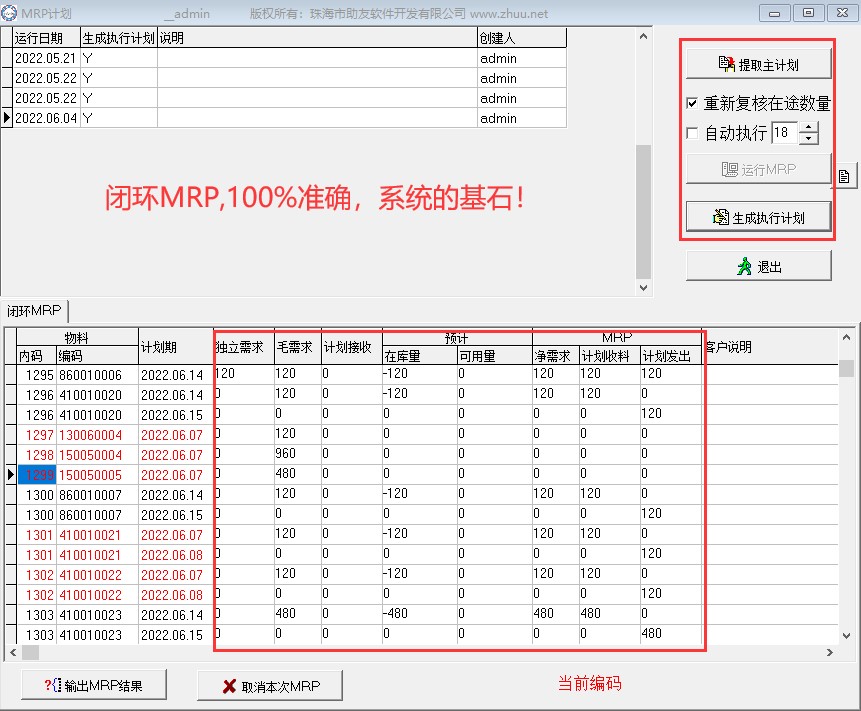861x711 pixels.
Task: Click the 运行日期 column header
Action: (x=46, y=38)
